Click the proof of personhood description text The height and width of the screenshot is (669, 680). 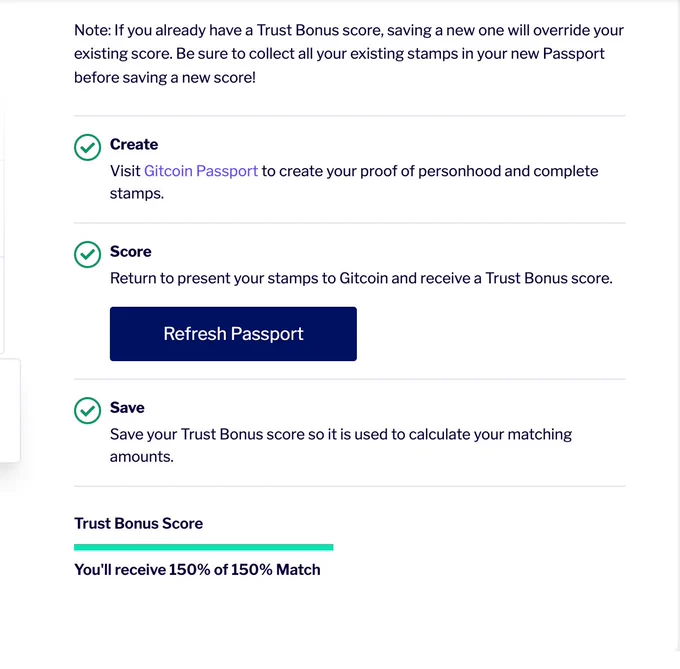[354, 182]
